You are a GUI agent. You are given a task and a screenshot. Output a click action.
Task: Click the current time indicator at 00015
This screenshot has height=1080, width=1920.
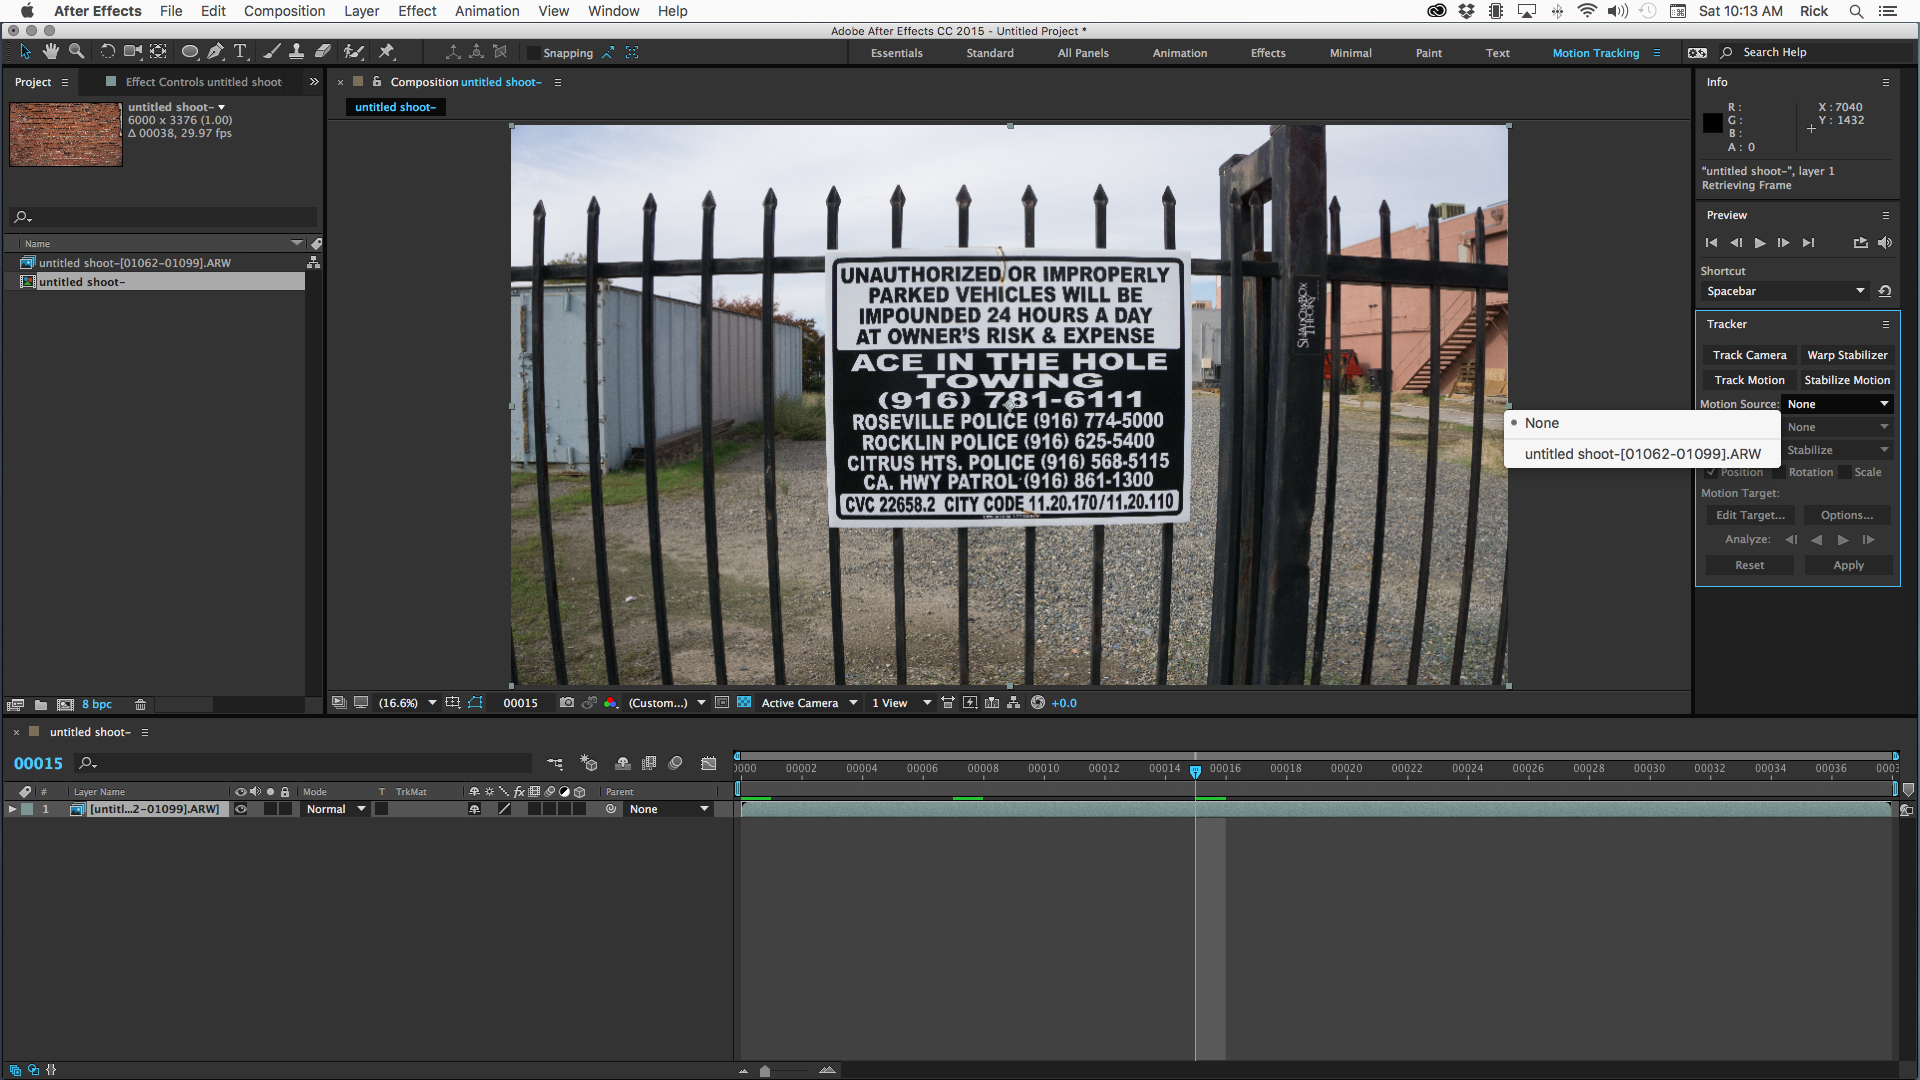(1195, 771)
